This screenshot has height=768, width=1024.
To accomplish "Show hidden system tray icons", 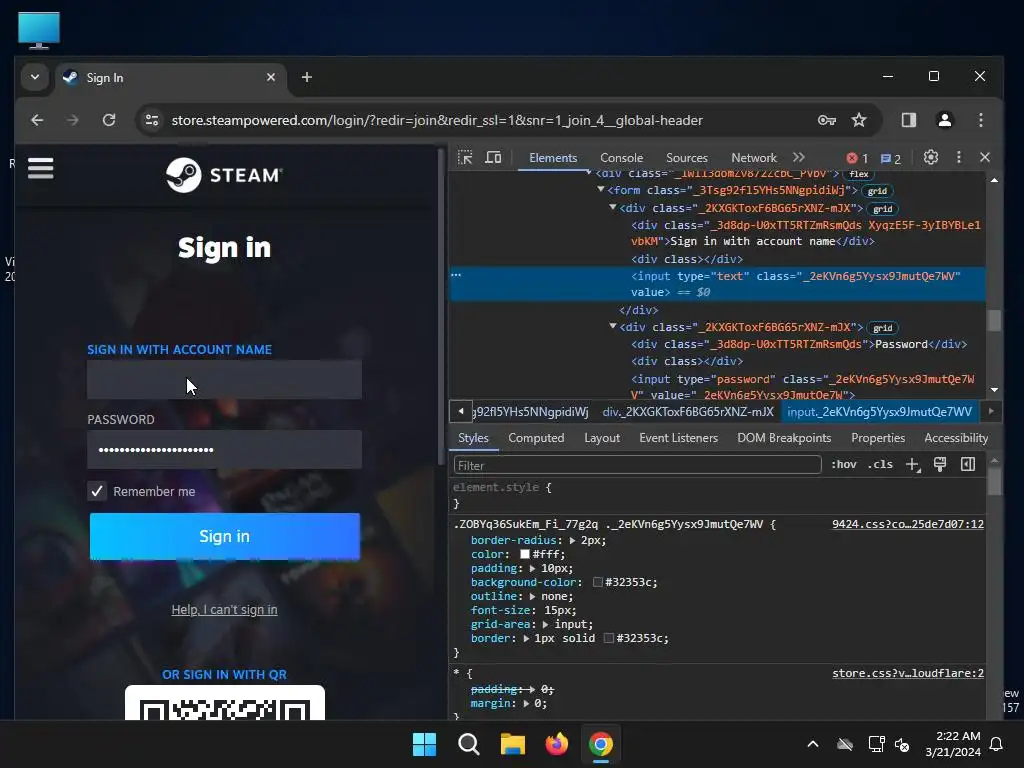I will pos(813,744).
